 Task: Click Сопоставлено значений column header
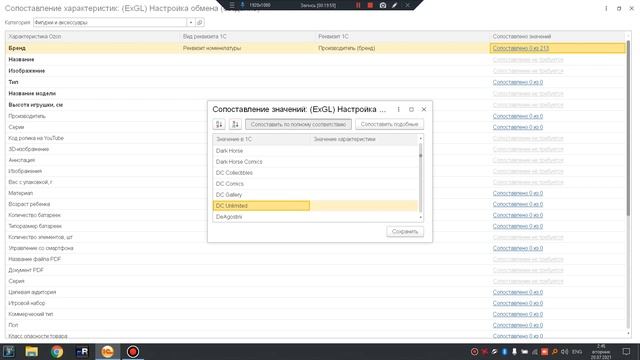558,36
